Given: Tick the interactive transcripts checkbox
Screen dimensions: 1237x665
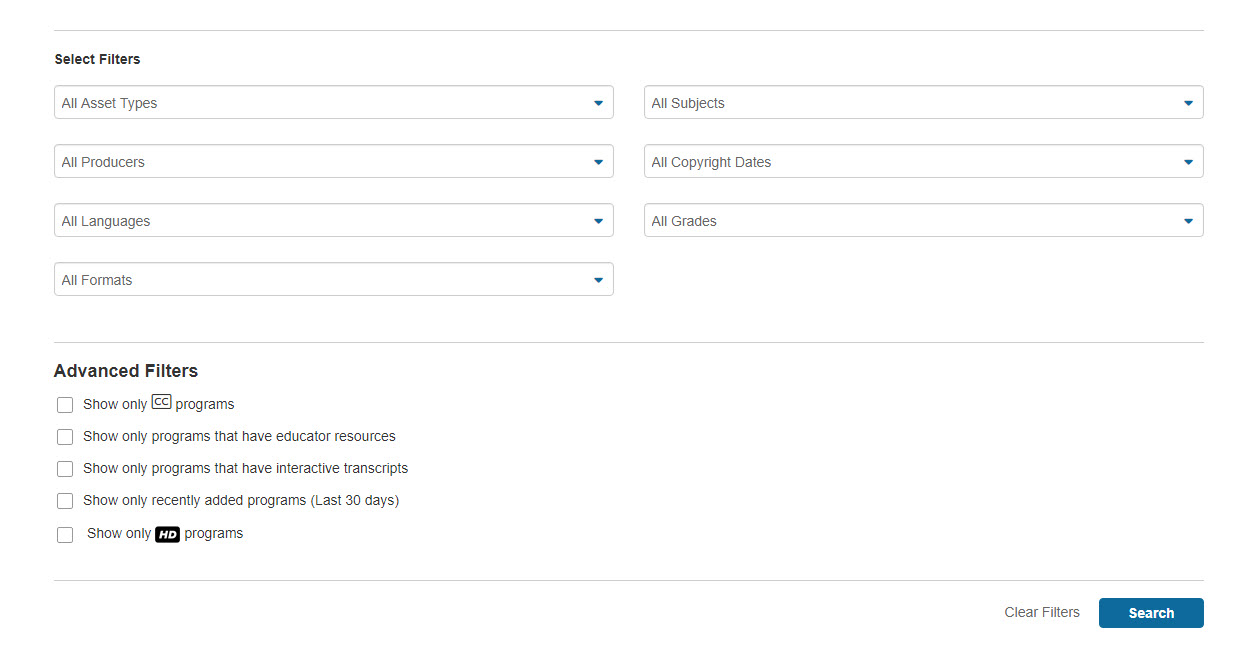Looking at the screenshot, I should [65, 469].
